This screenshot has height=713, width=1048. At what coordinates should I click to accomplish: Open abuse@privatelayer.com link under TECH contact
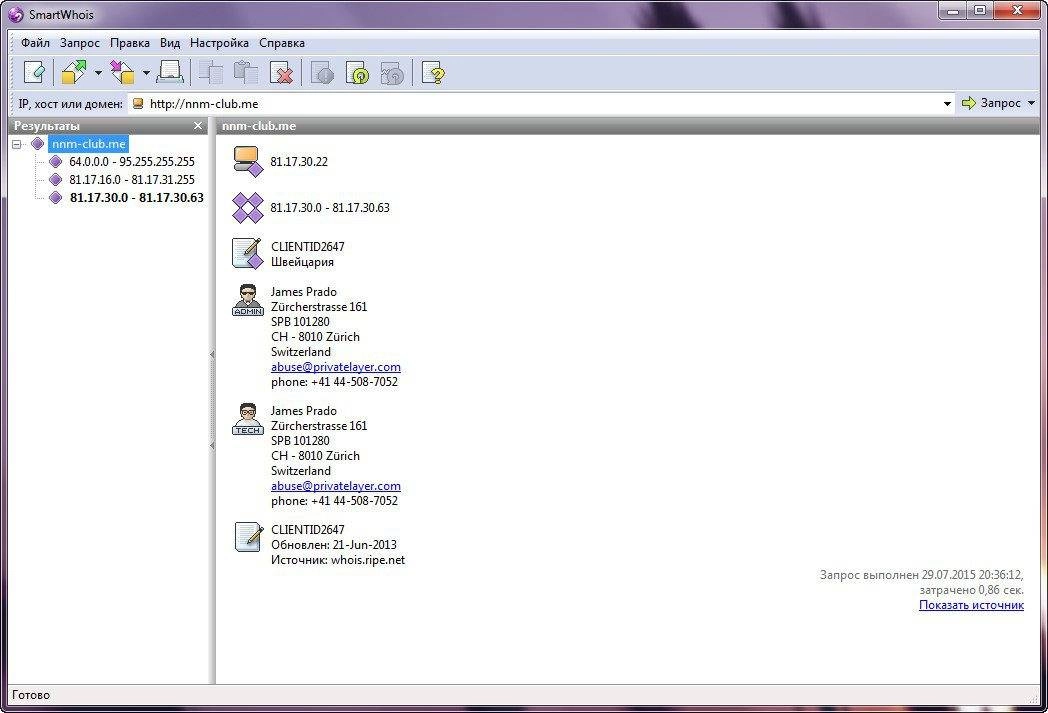pos(336,486)
